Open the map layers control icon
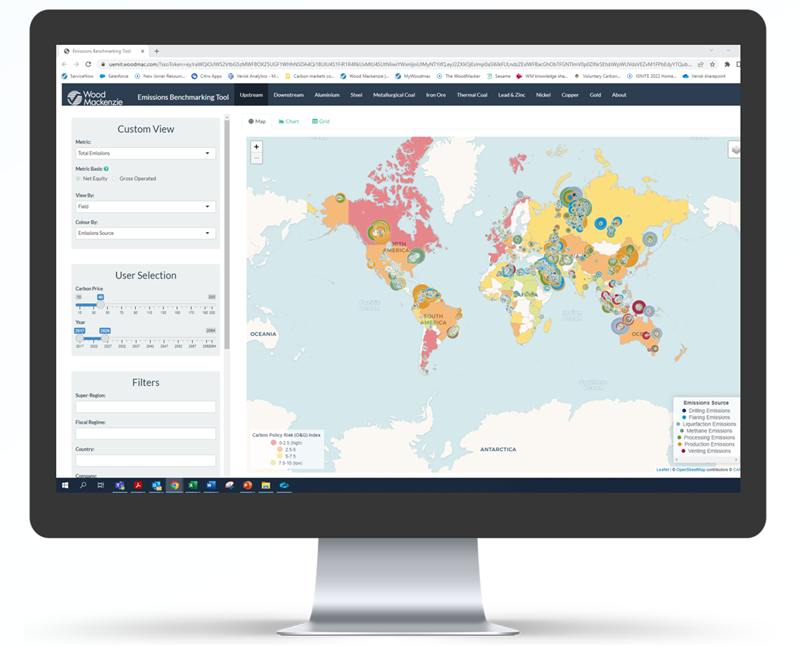Viewport: 800px width, 648px height. (x=735, y=149)
